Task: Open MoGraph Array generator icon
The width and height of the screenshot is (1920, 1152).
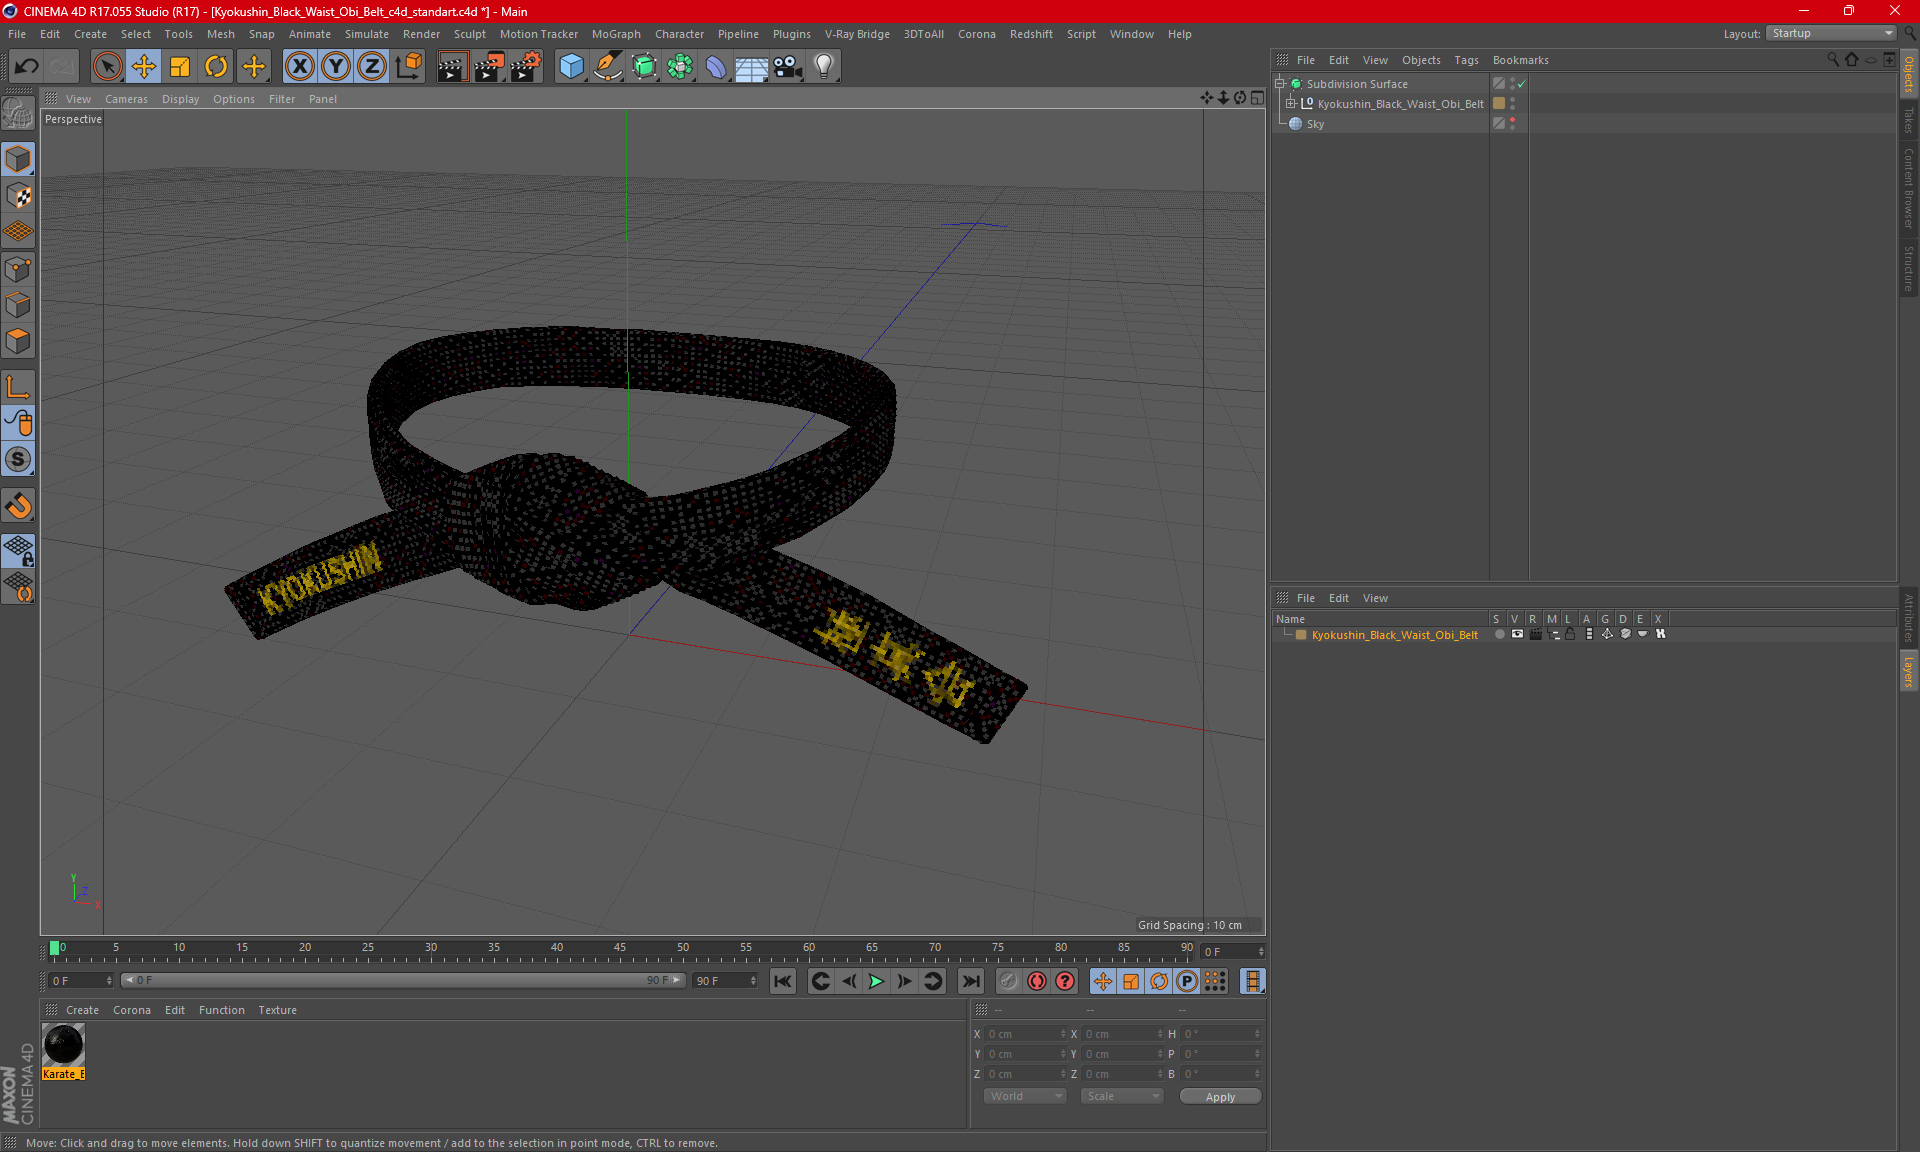Action: point(680,67)
